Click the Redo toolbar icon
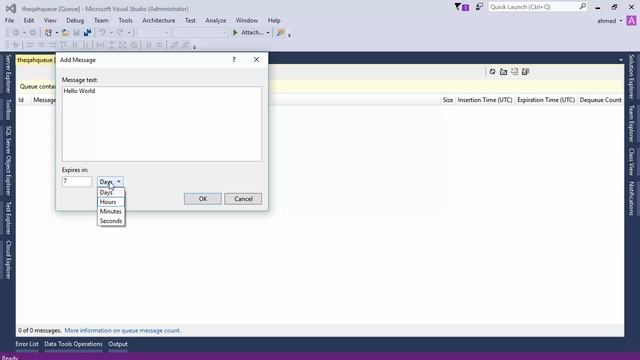640x360 pixels. [x=120, y=33]
